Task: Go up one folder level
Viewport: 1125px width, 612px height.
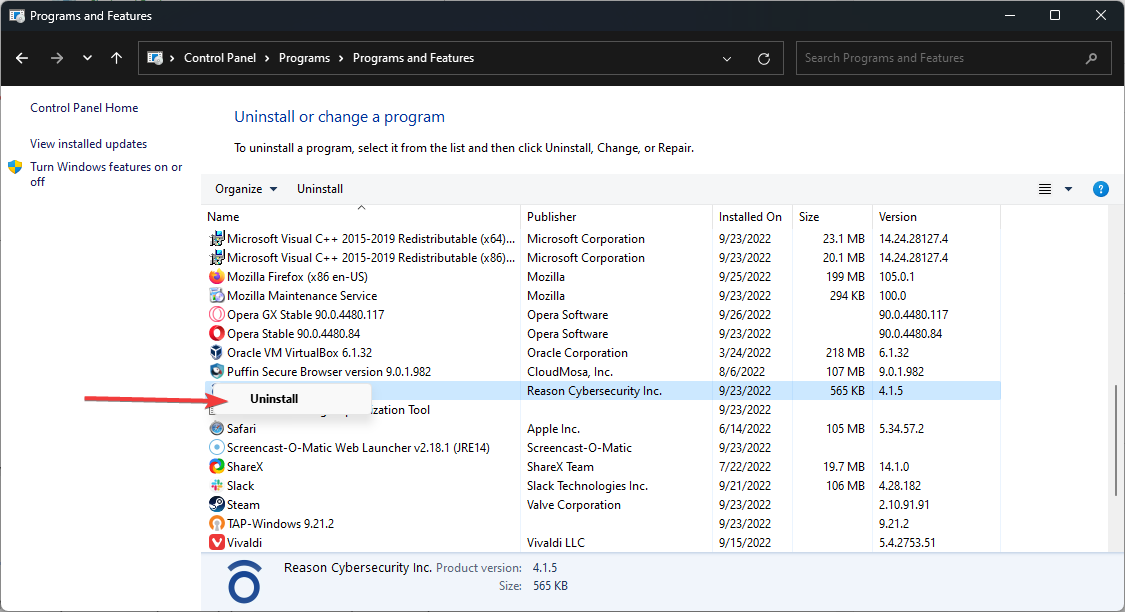Action: (x=117, y=58)
